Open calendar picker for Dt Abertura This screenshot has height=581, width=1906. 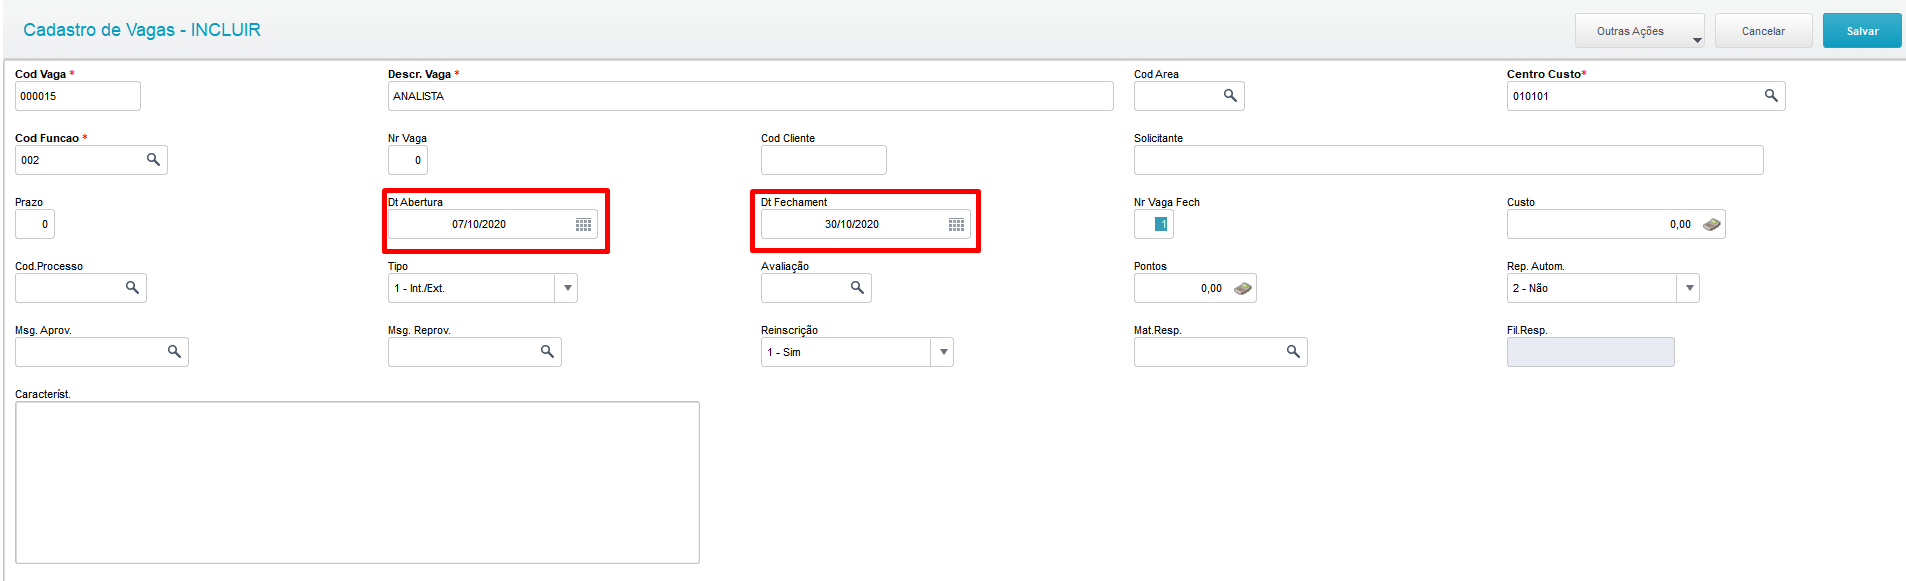584,224
